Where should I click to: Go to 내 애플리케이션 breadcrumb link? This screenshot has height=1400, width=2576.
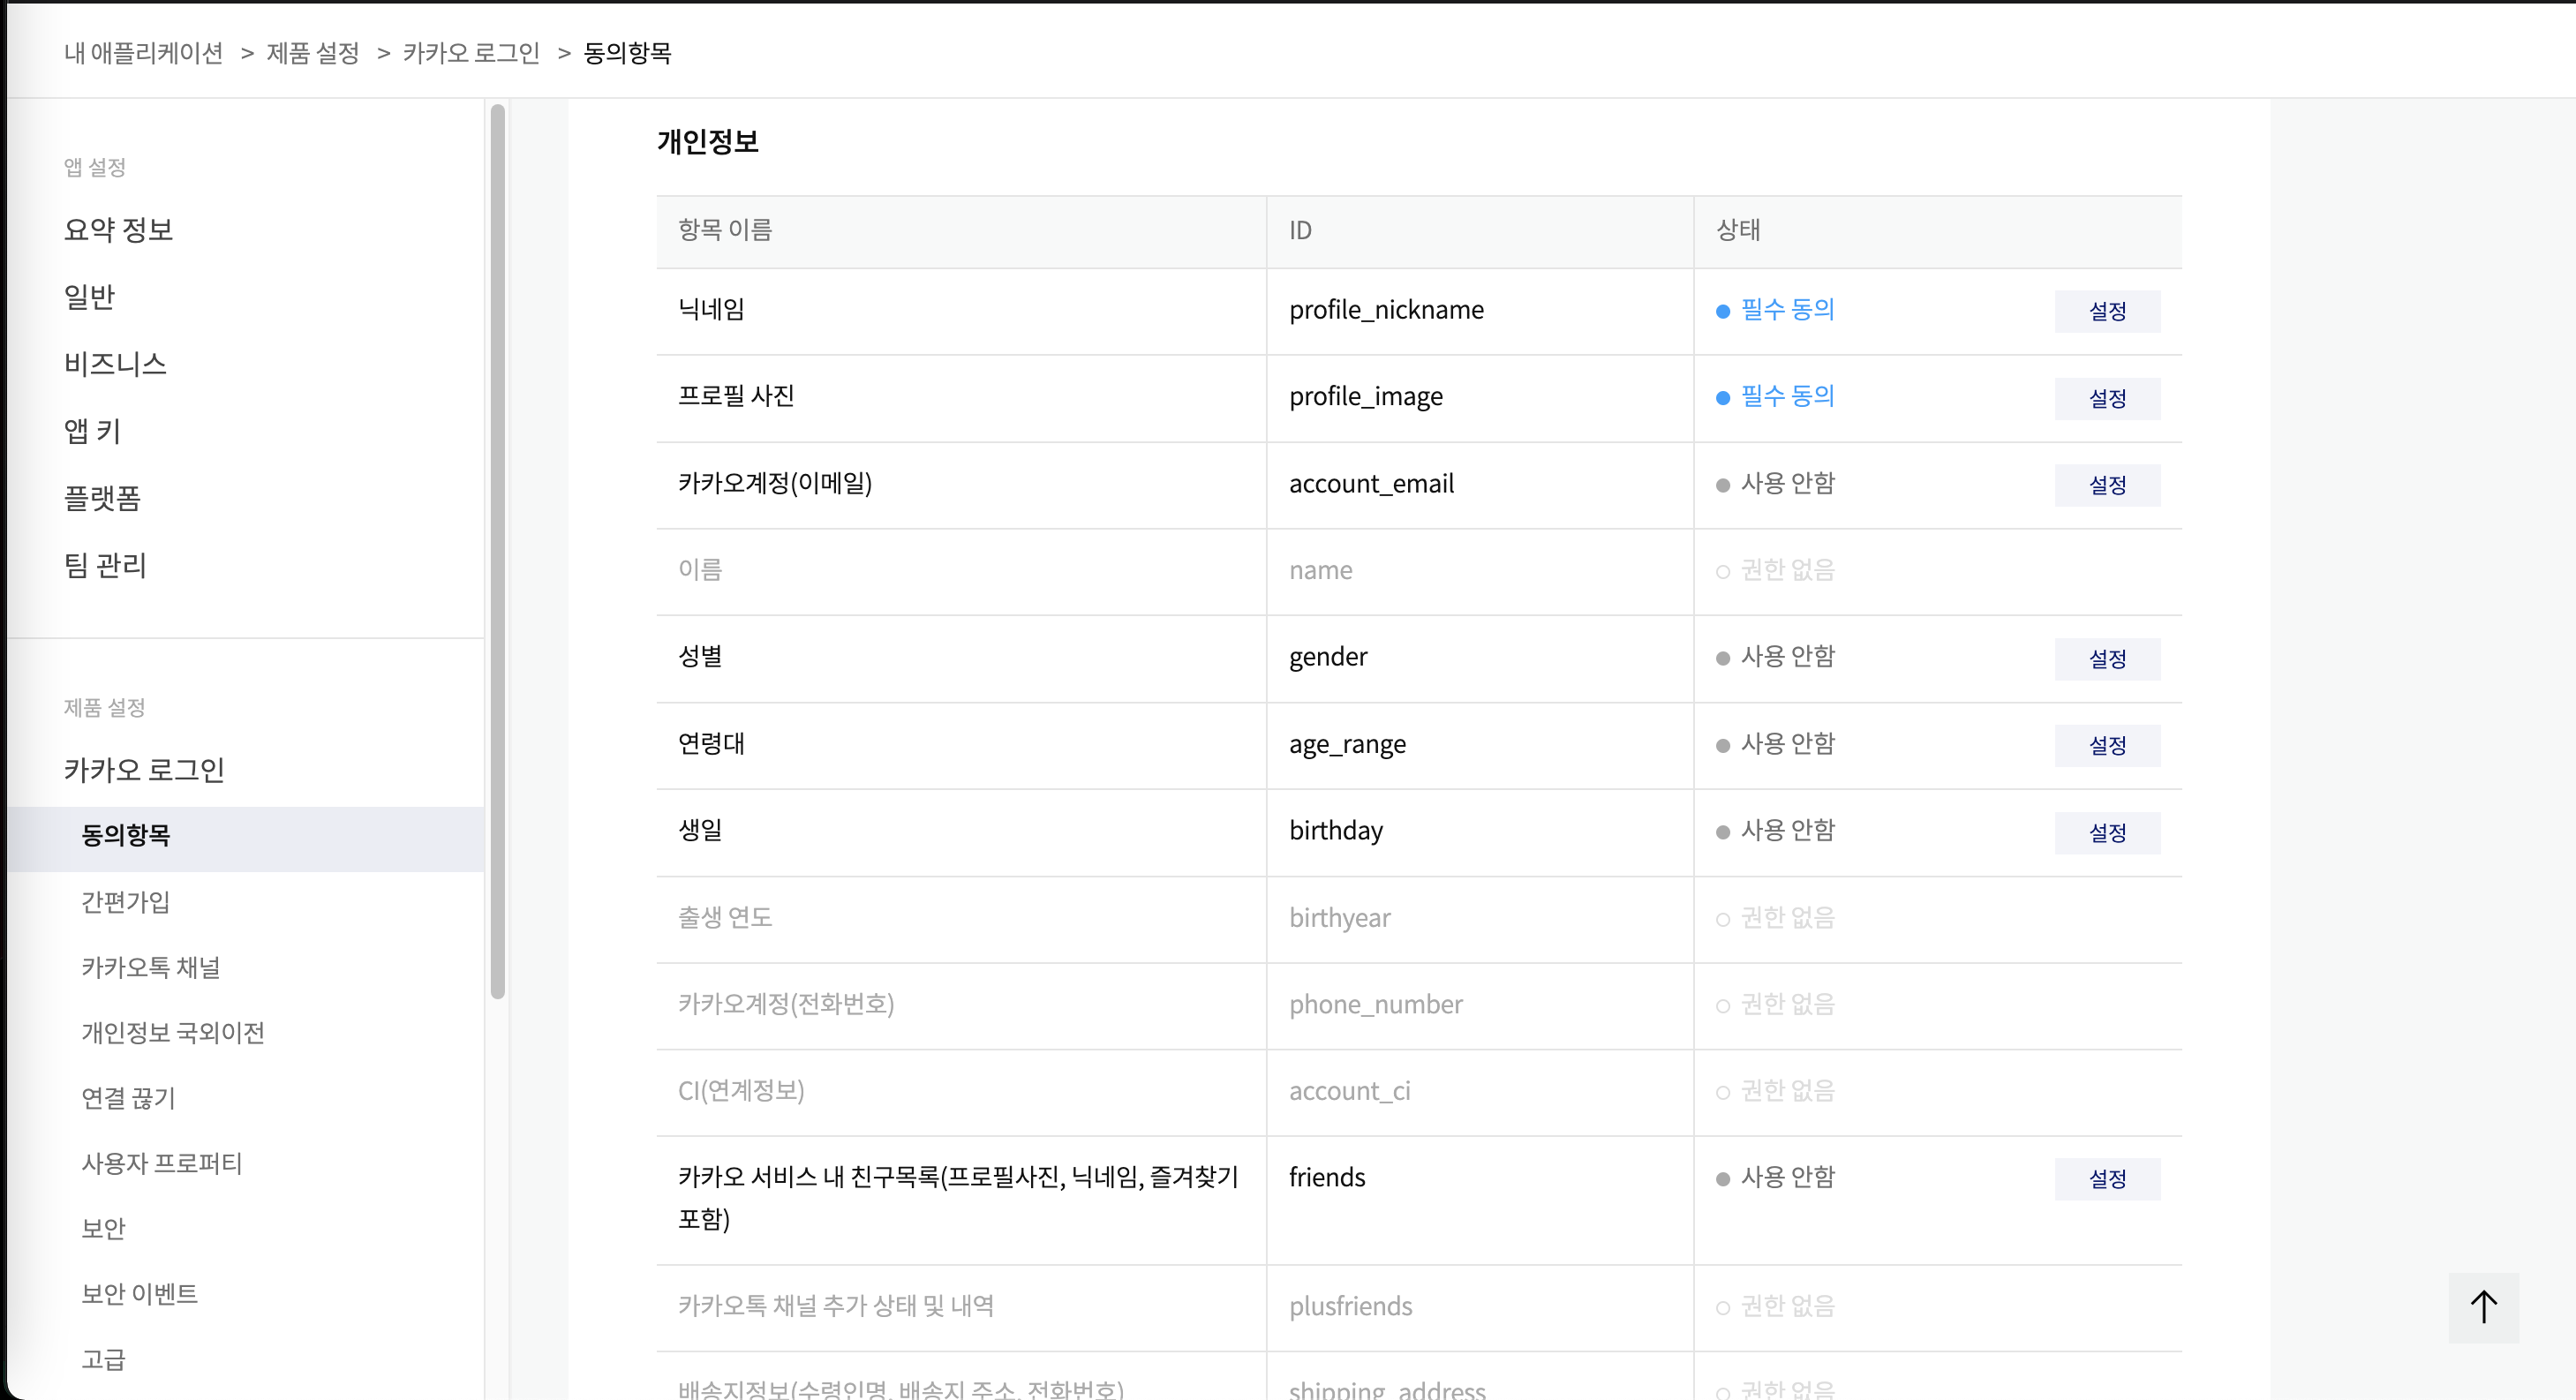(x=143, y=53)
